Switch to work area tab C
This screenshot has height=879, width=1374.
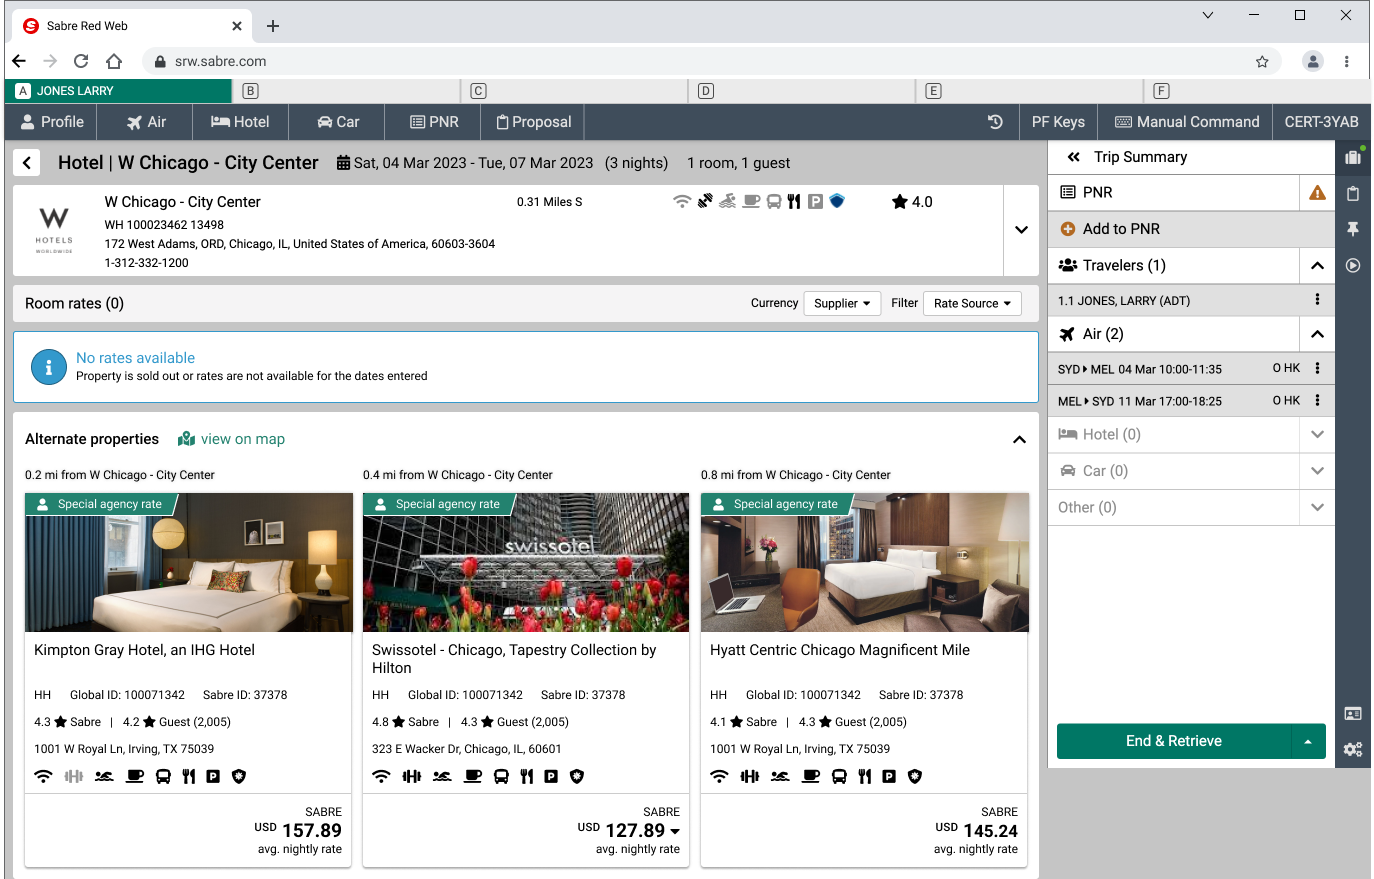click(574, 91)
